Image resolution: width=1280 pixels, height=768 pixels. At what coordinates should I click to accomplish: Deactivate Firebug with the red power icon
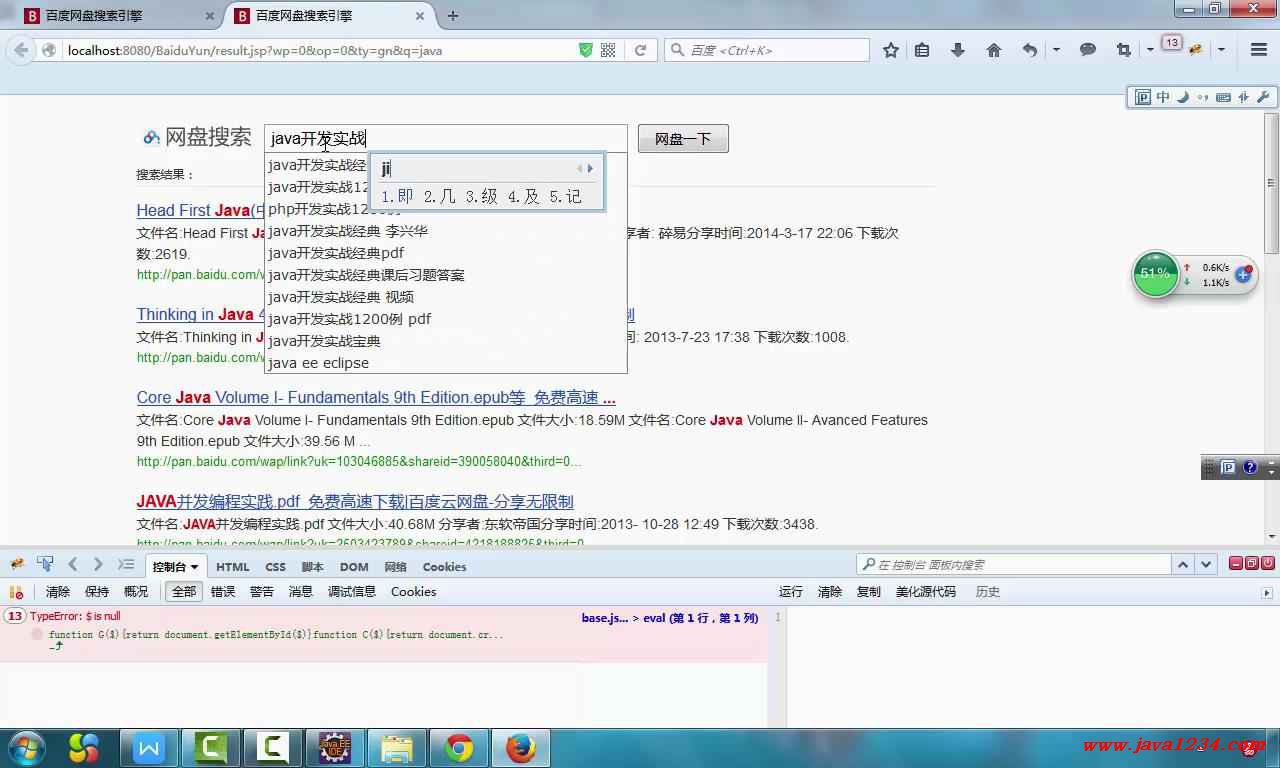click(1267, 564)
